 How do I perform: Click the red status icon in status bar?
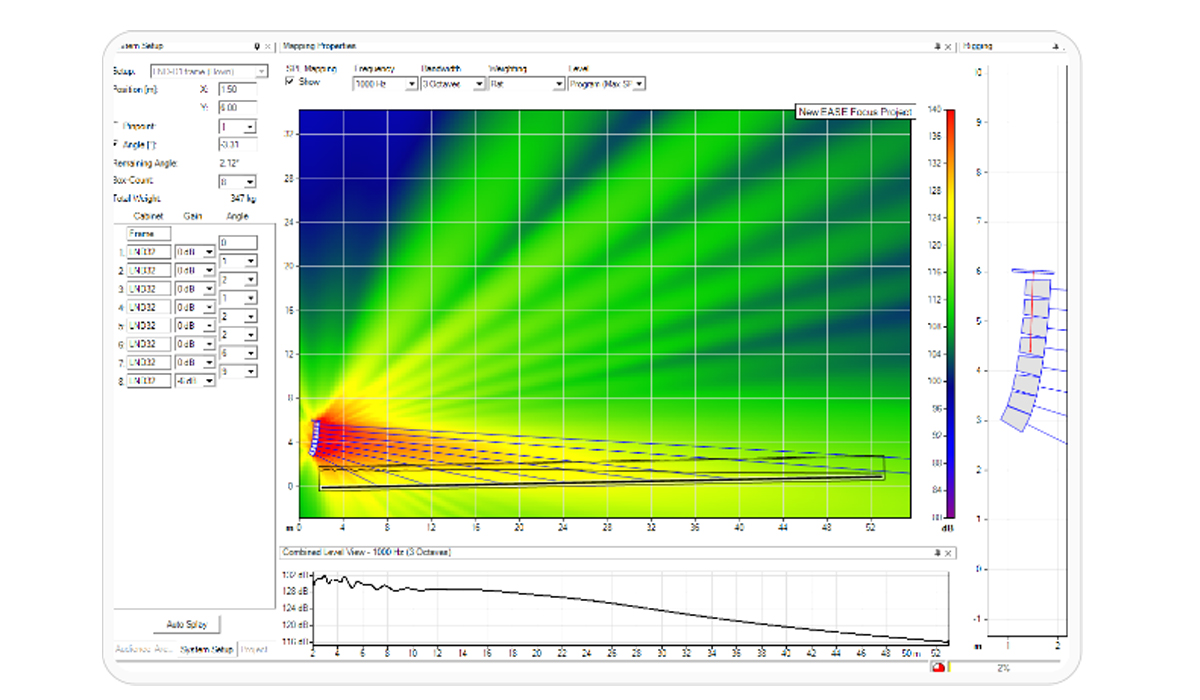click(937, 667)
